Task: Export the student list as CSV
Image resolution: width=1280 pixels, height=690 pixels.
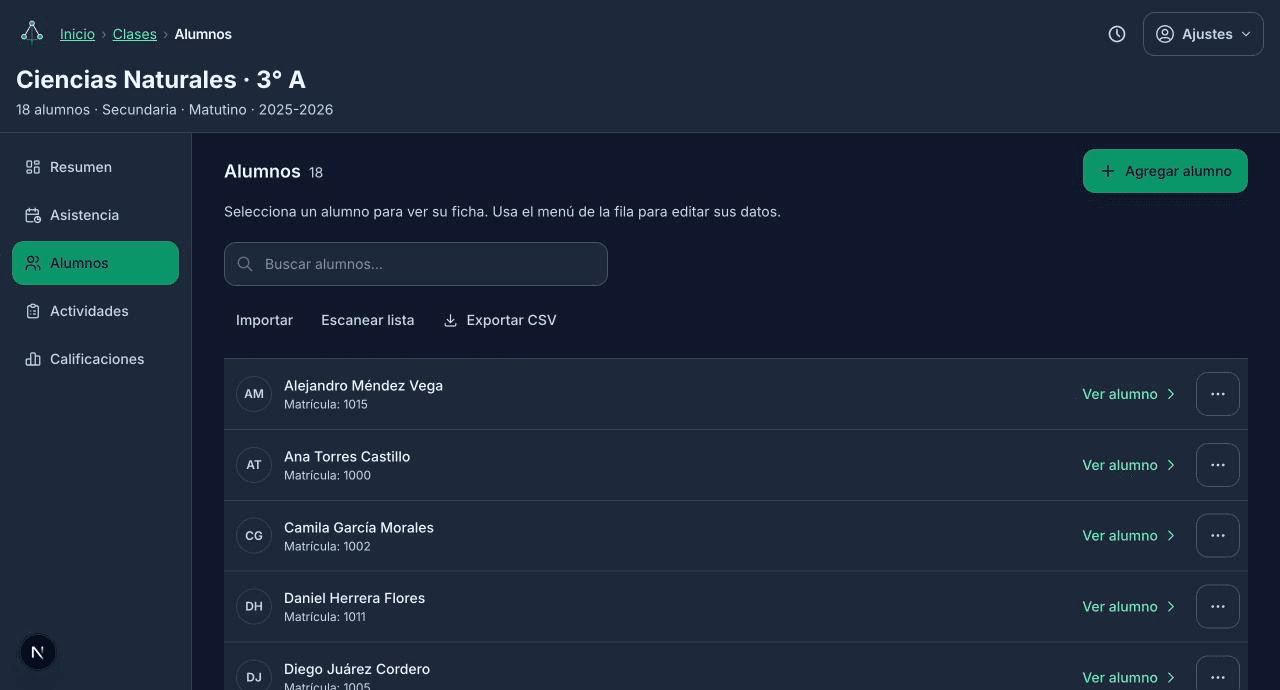Action: point(499,320)
